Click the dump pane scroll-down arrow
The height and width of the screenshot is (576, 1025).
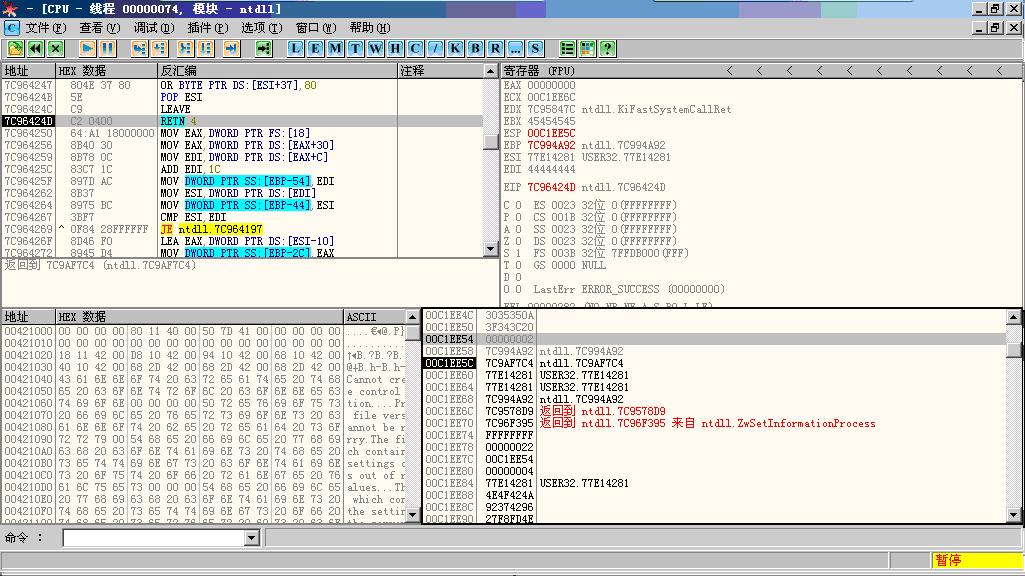click(x=412, y=515)
